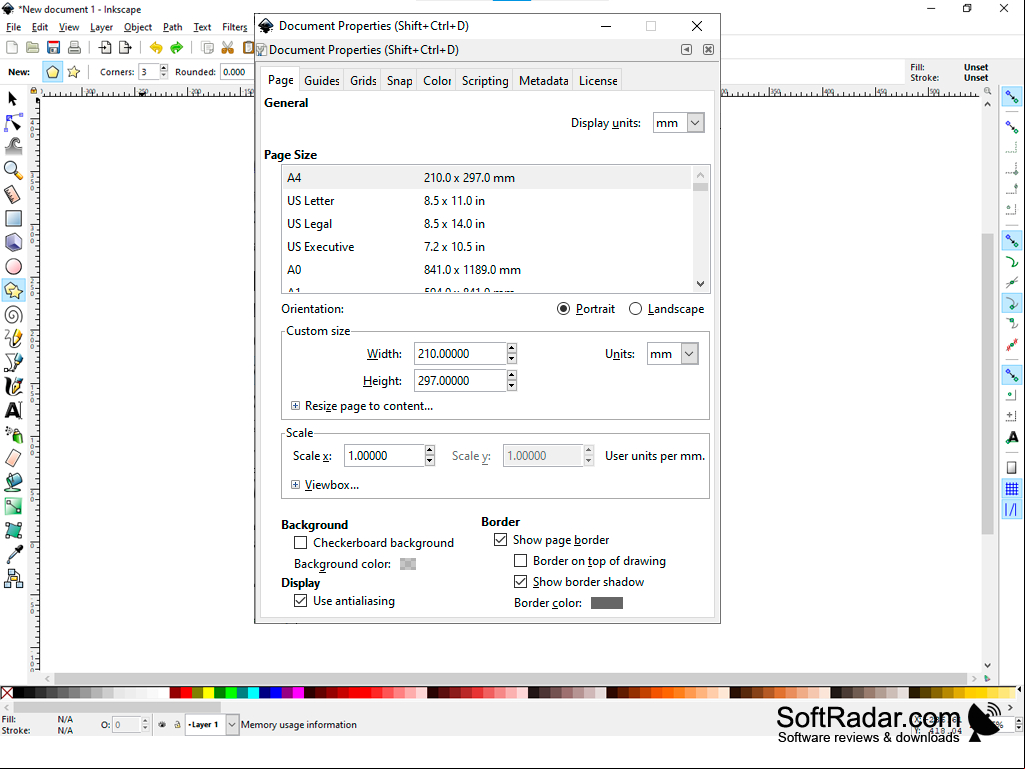Select US Letter page size
The image size is (1025, 769).
pos(487,201)
